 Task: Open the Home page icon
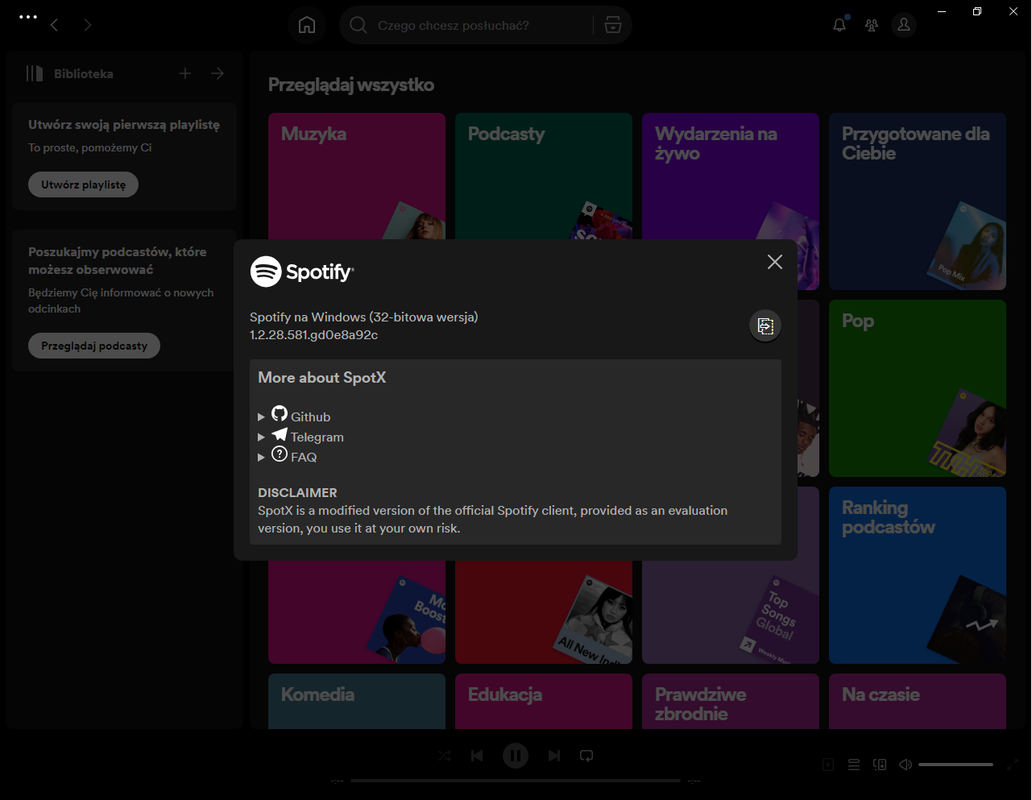(x=307, y=25)
